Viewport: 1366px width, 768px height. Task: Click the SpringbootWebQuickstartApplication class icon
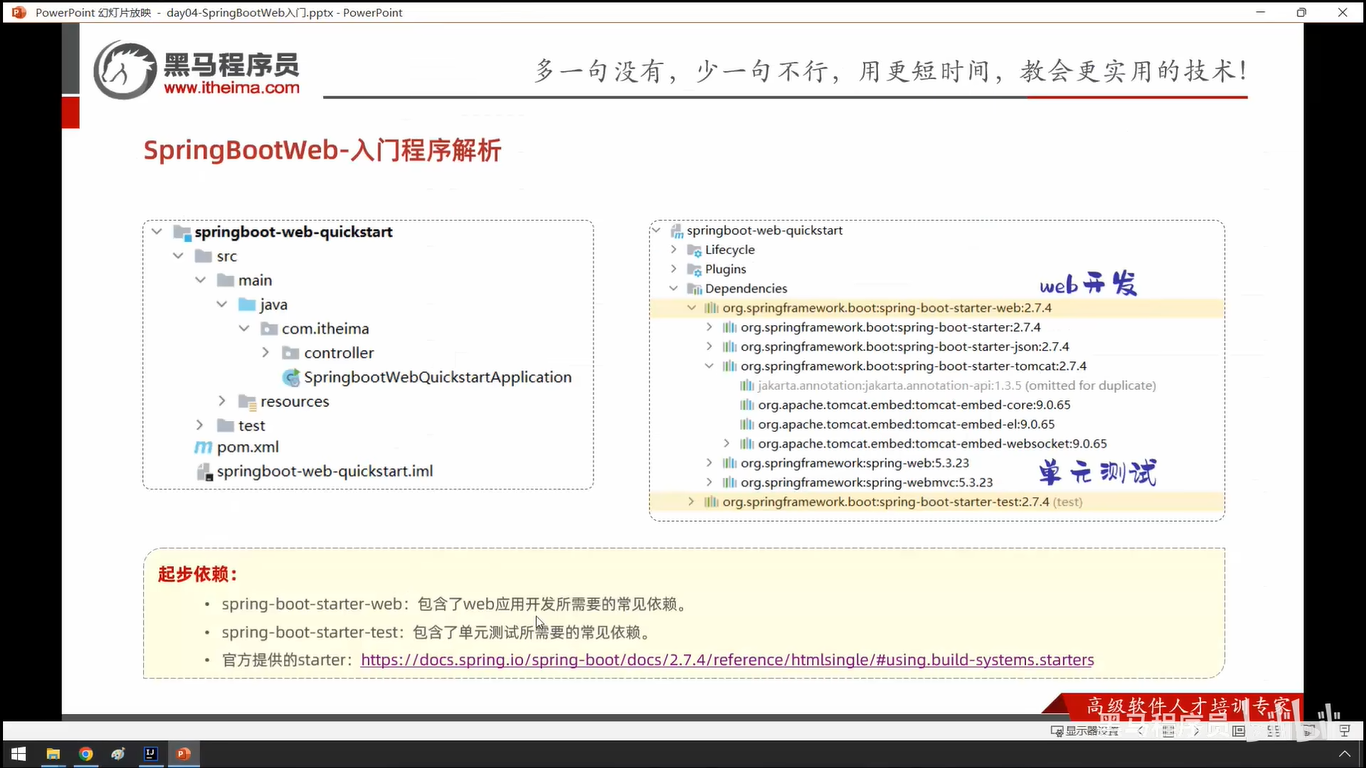(291, 377)
